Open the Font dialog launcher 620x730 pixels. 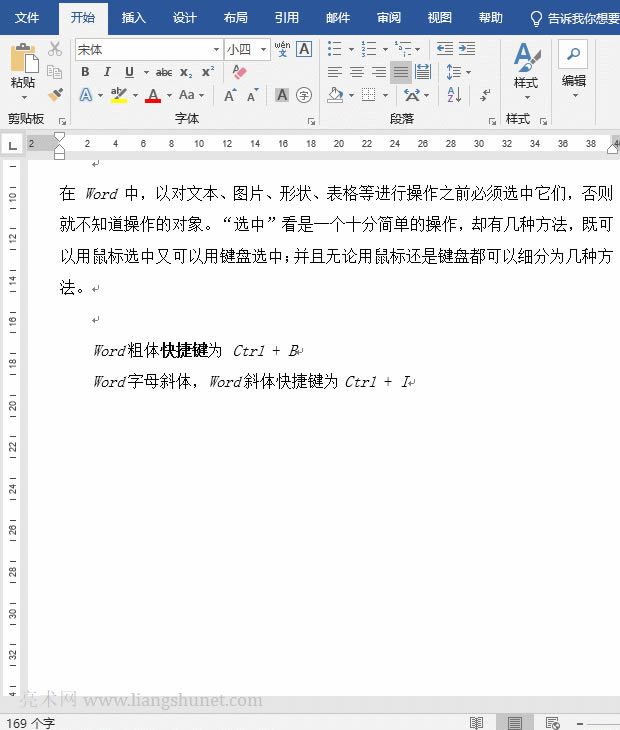tap(311, 122)
